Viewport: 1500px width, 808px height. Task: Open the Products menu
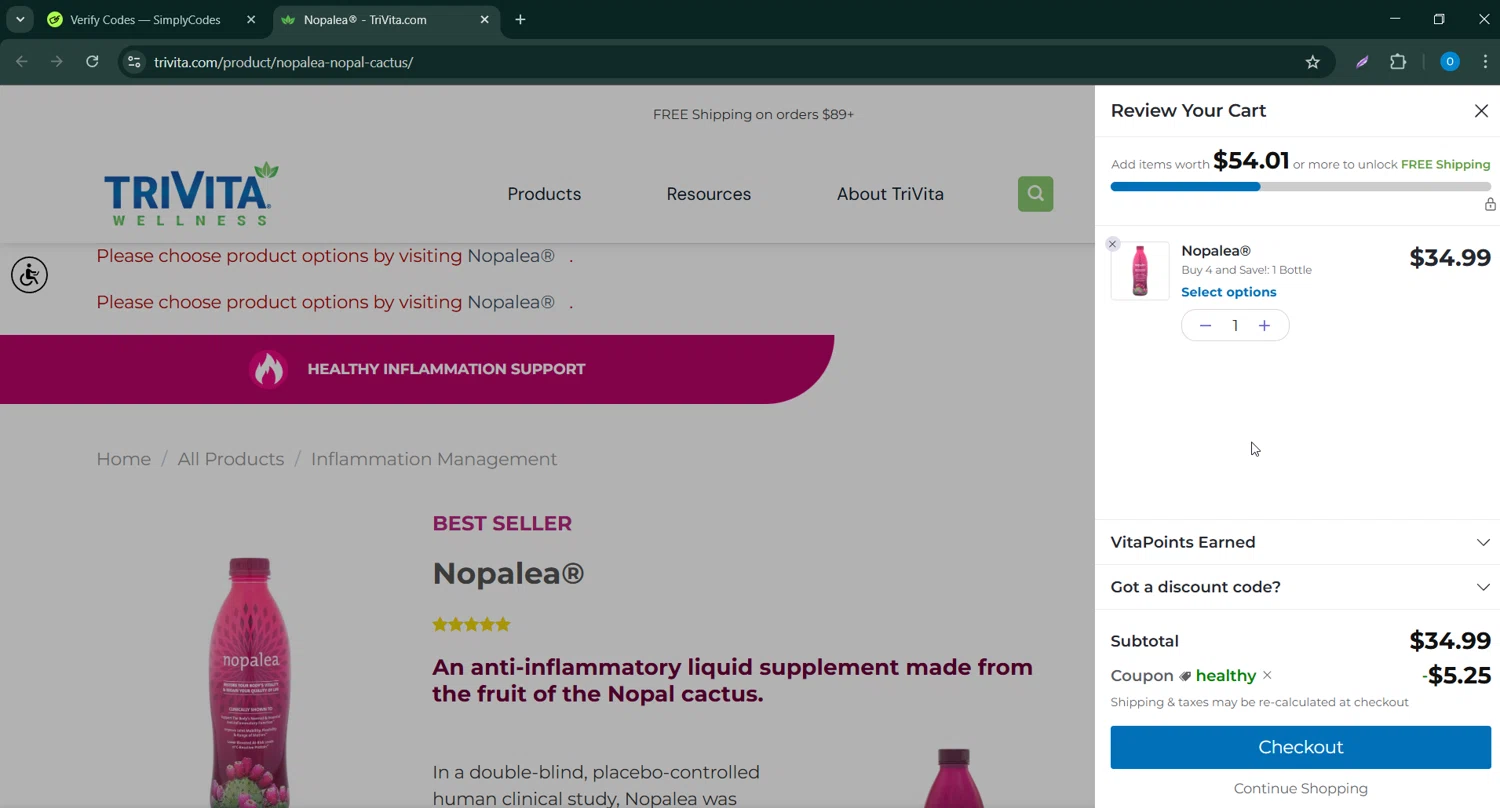click(544, 194)
